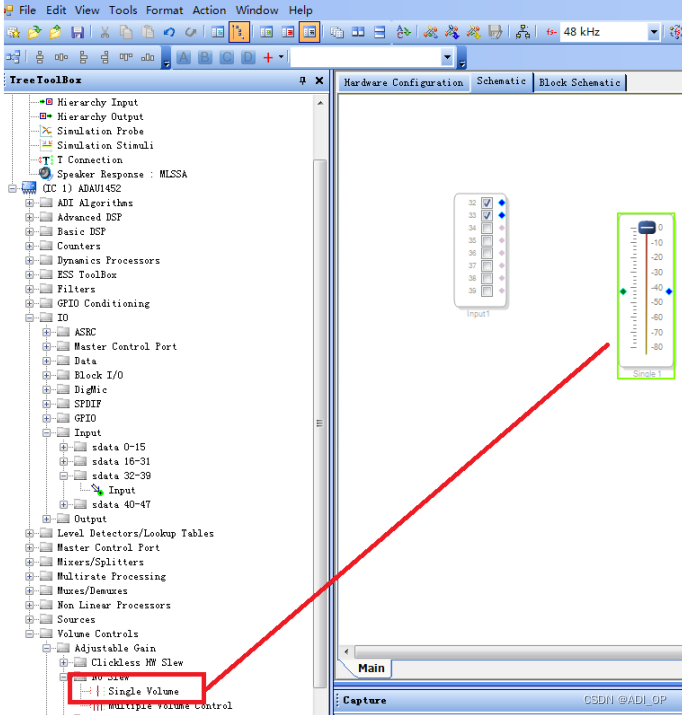Screen dimensions: 682x715
Task: Open the 48 kHz sample rate dropdown
Action: [654, 32]
